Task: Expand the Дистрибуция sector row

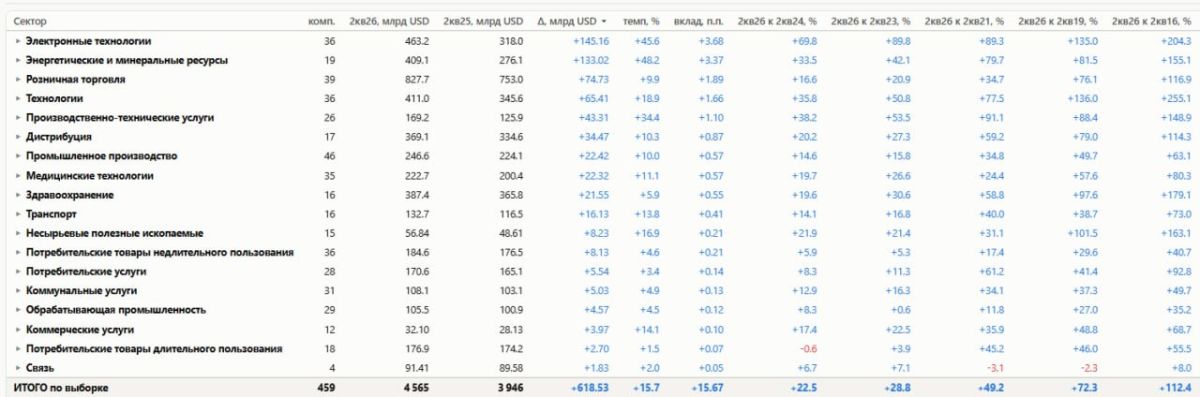Action: [17, 137]
